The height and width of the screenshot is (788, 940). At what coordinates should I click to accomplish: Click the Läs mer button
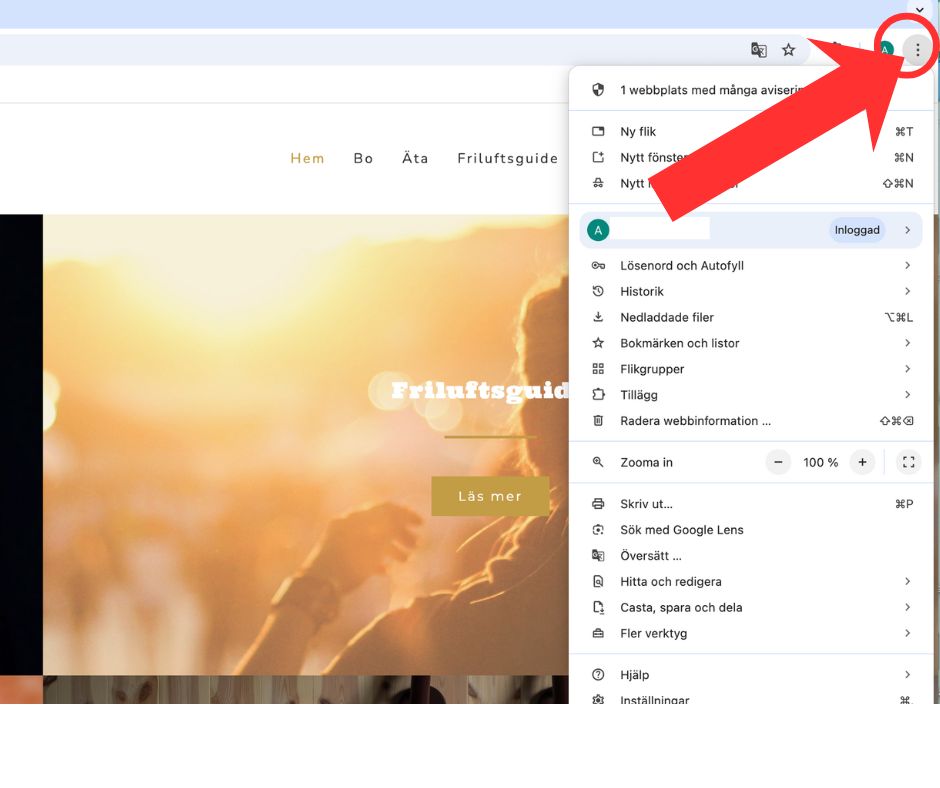[x=490, y=496]
